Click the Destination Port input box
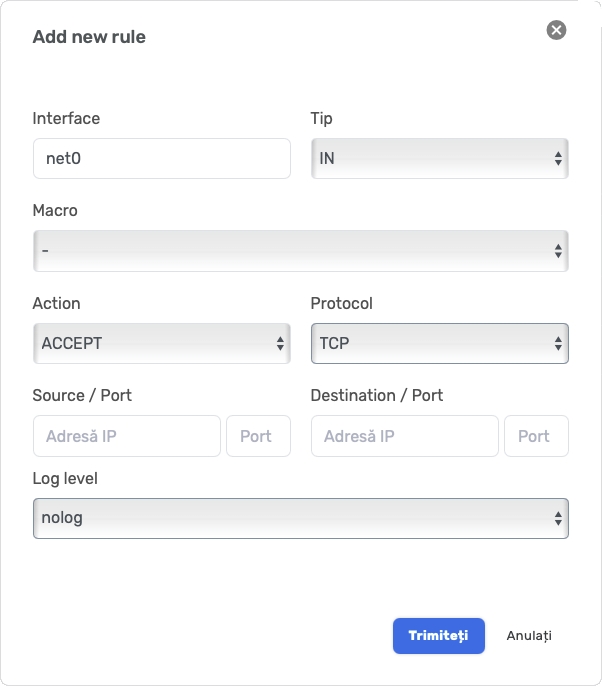 (536, 436)
